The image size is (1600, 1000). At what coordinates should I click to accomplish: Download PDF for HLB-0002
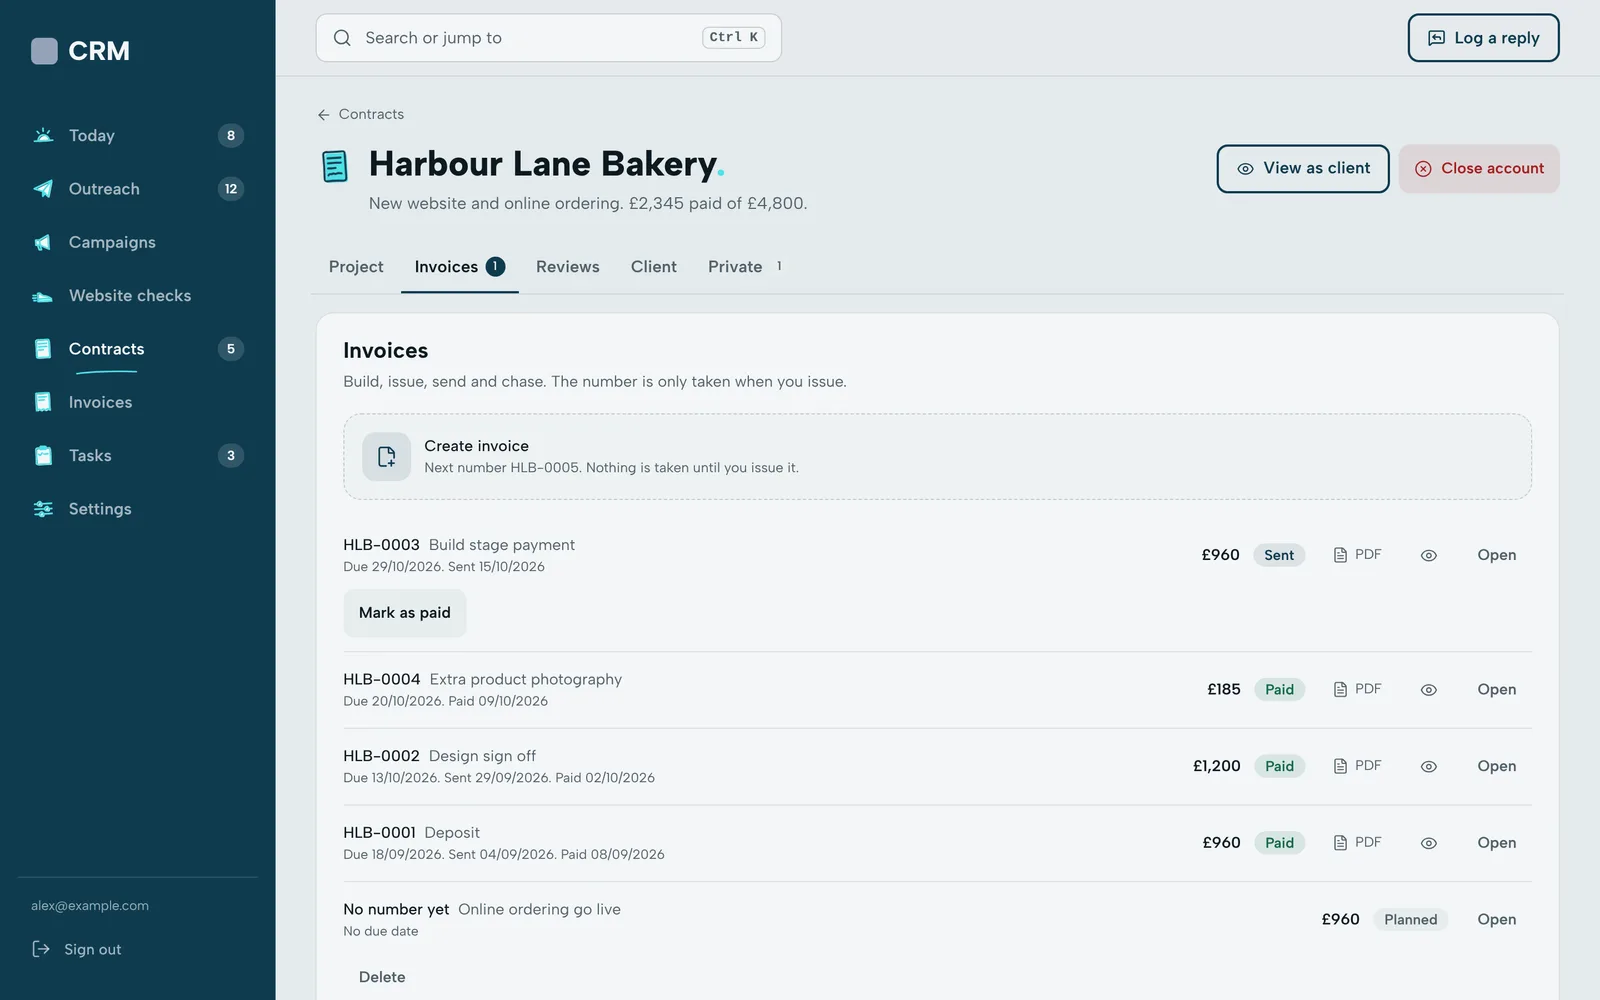point(1357,766)
